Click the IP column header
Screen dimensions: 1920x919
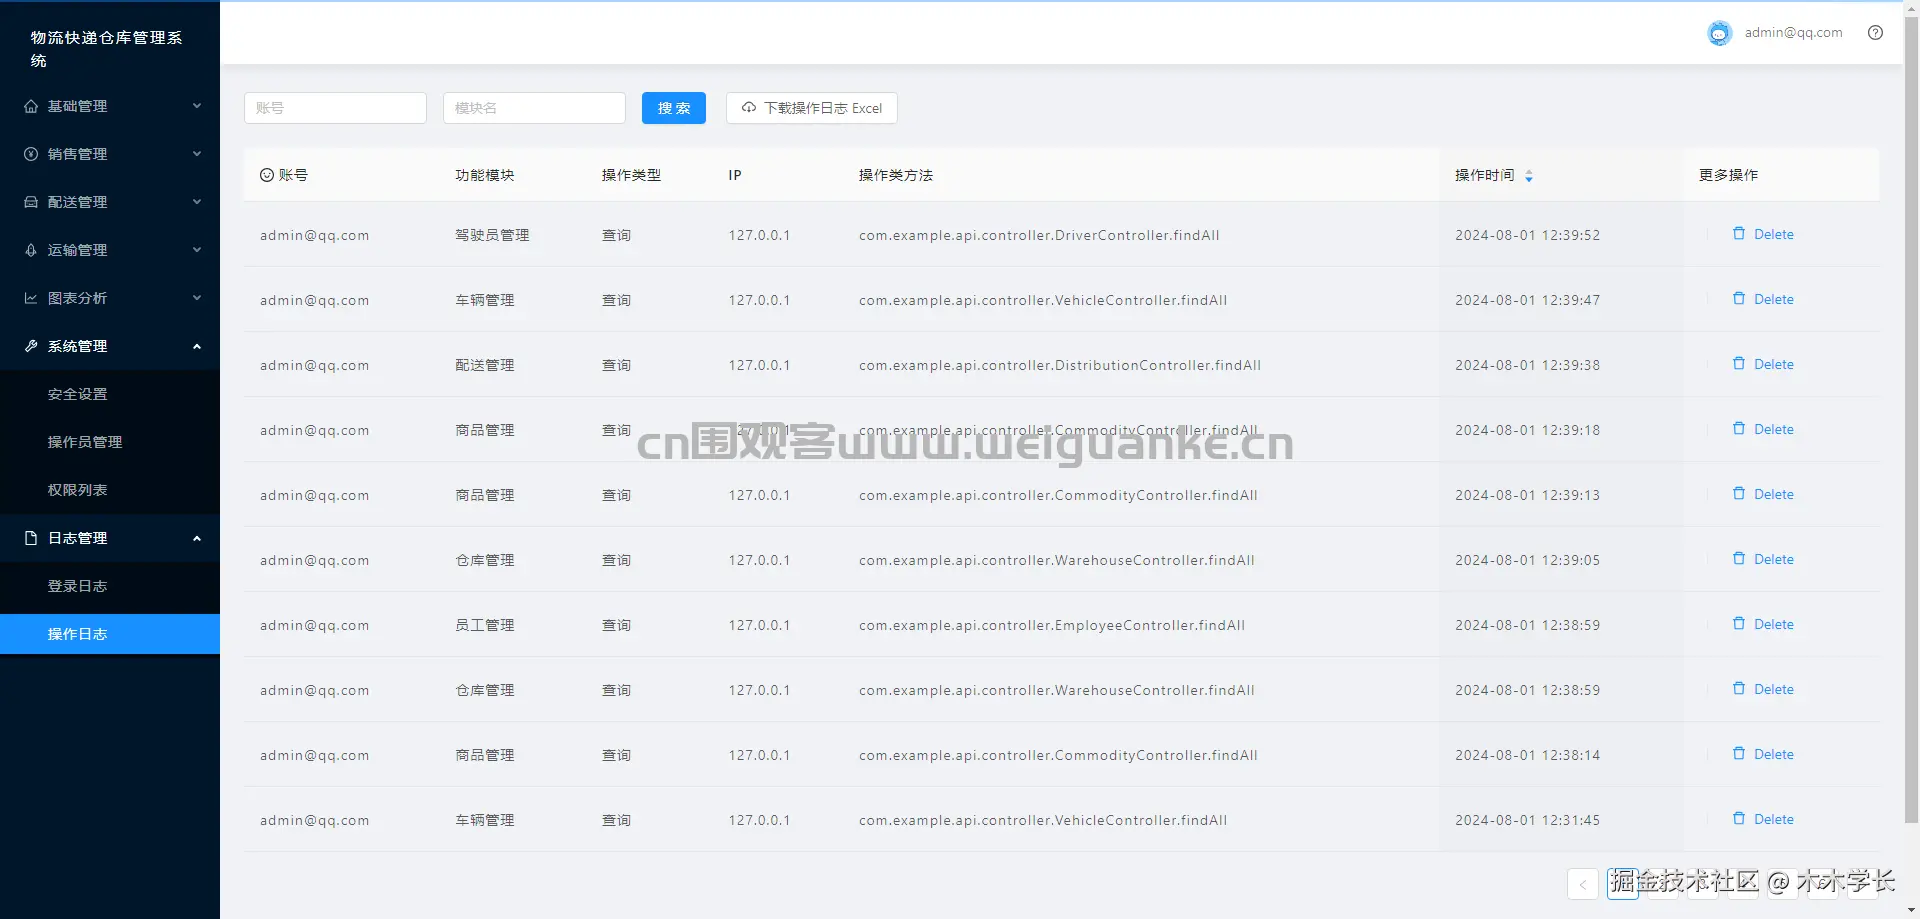pyautogui.click(x=735, y=175)
